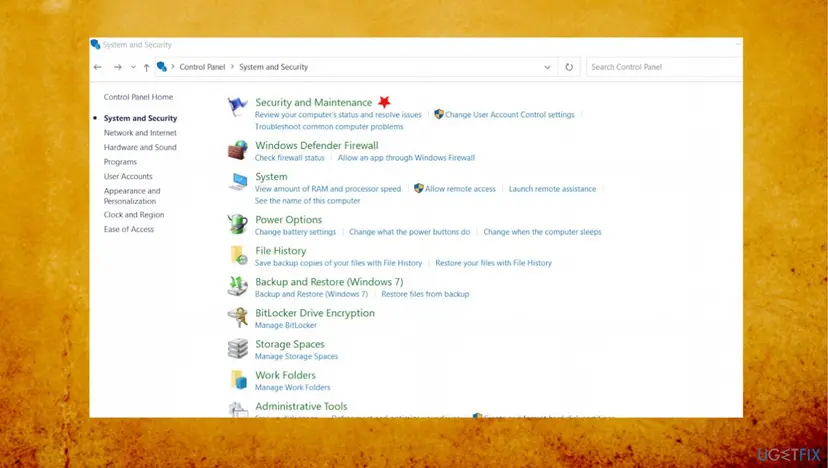Click Troubleshoot common computer problems
Image resolution: width=828 pixels, height=468 pixels.
329,127
